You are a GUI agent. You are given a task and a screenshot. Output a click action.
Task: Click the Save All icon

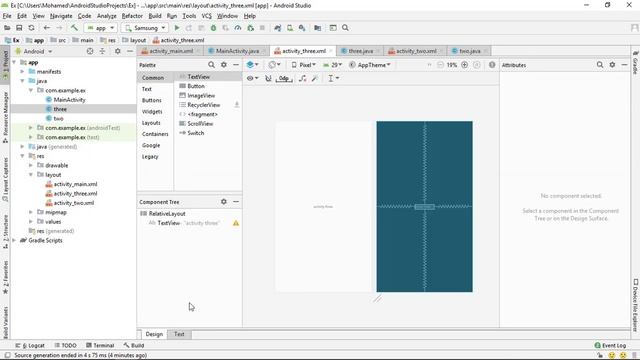(19, 28)
